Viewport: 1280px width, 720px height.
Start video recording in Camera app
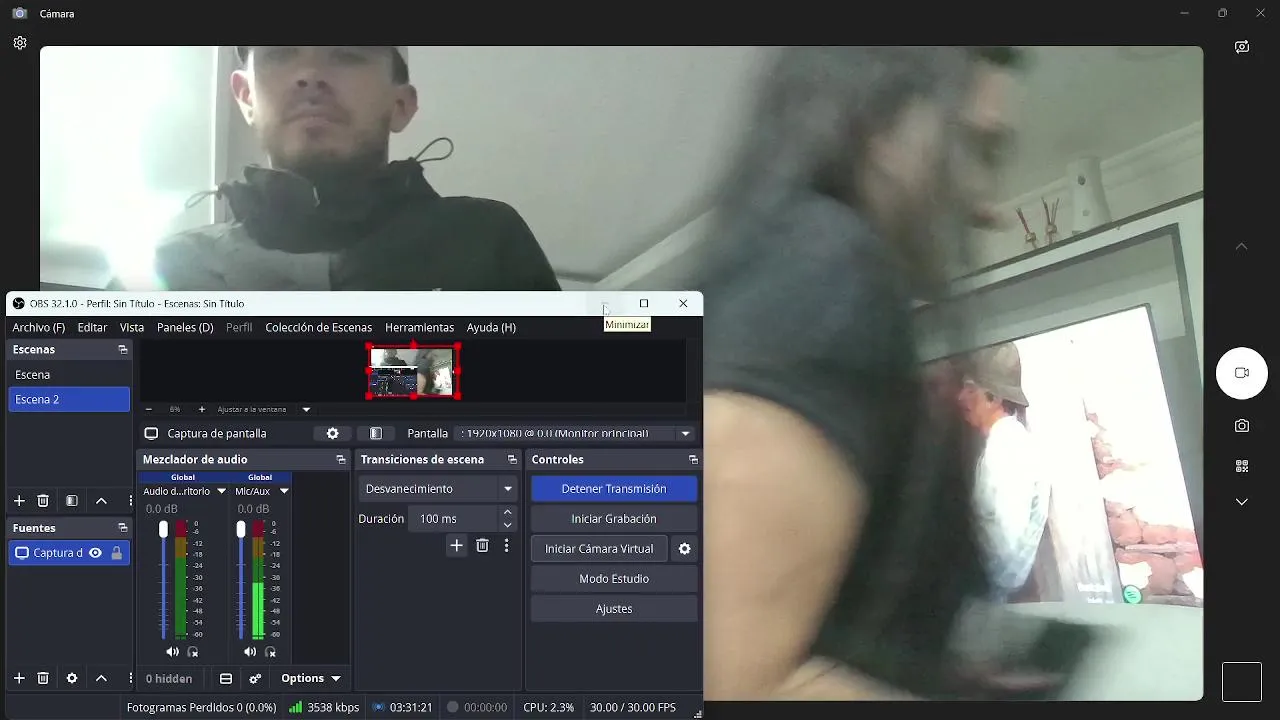pyautogui.click(x=1242, y=373)
